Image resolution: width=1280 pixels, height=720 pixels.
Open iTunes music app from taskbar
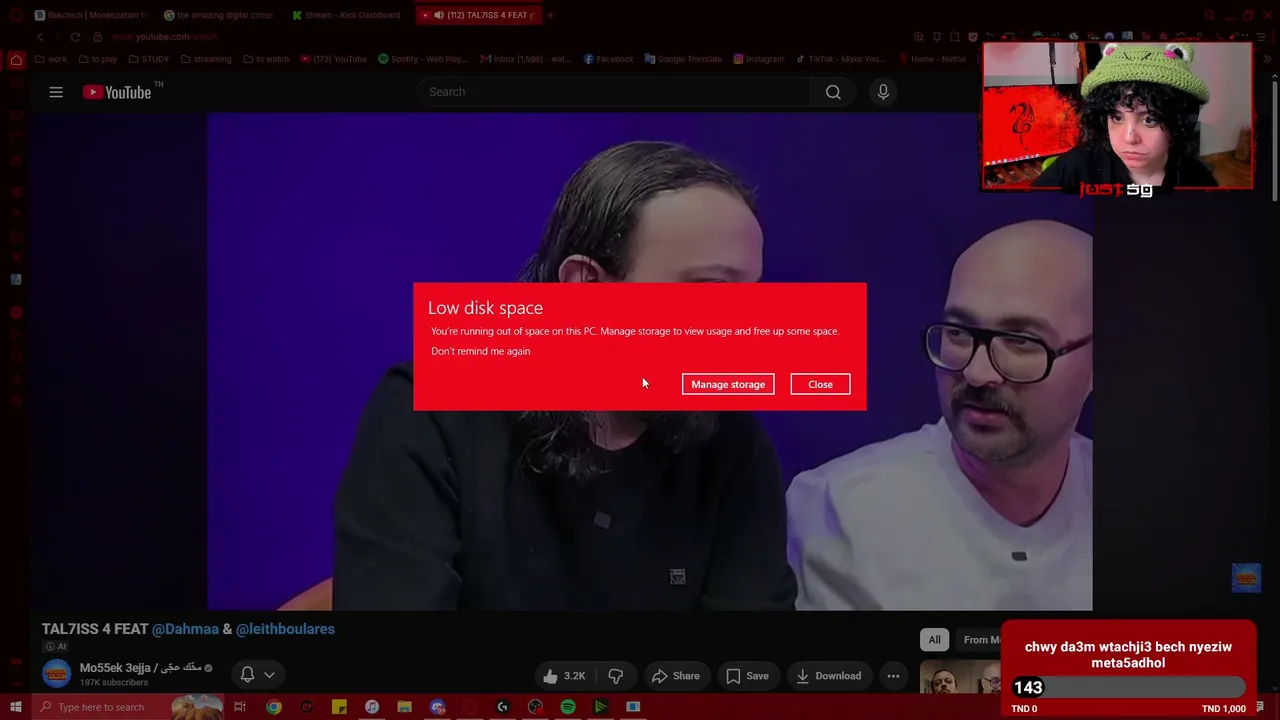point(372,707)
